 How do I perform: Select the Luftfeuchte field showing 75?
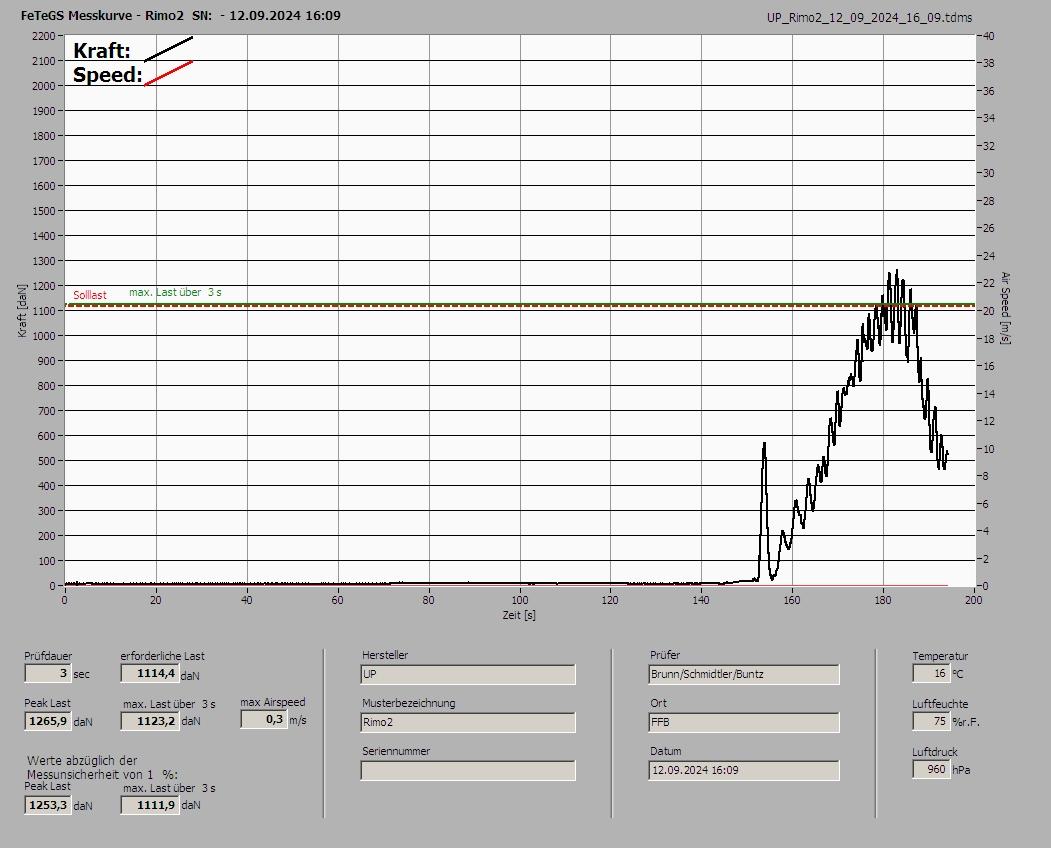(x=931, y=721)
